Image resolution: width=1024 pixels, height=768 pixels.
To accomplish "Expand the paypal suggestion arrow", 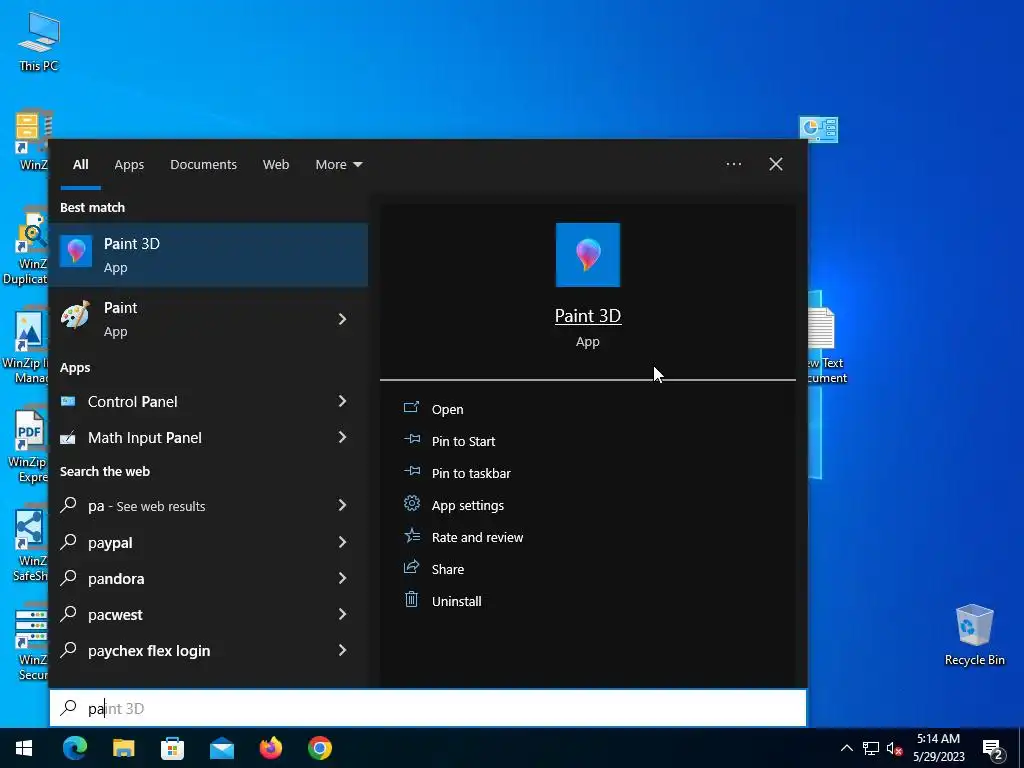I will click(x=342, y=541).
